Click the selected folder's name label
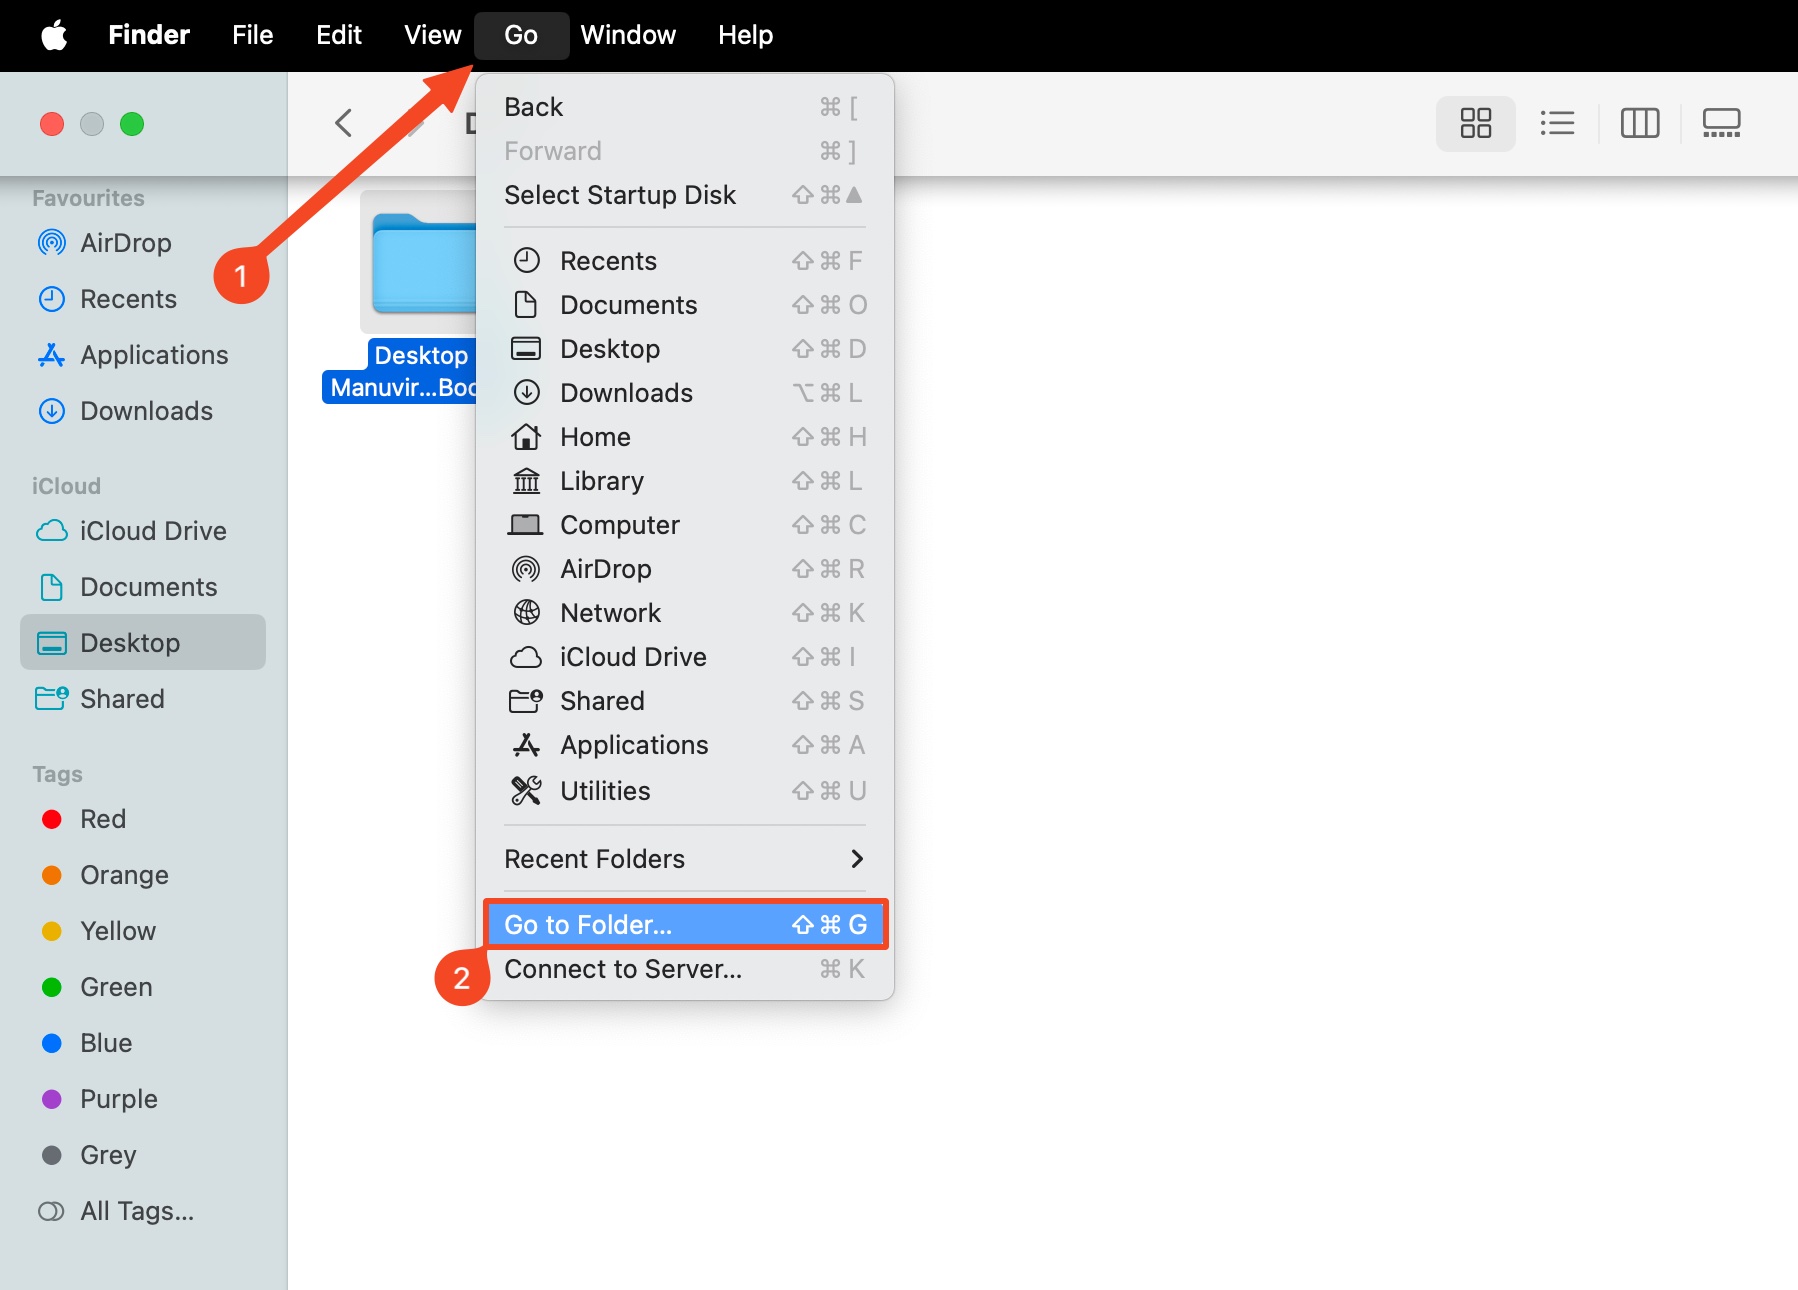The image size is (1798, 1290). (x=400, y=371)
